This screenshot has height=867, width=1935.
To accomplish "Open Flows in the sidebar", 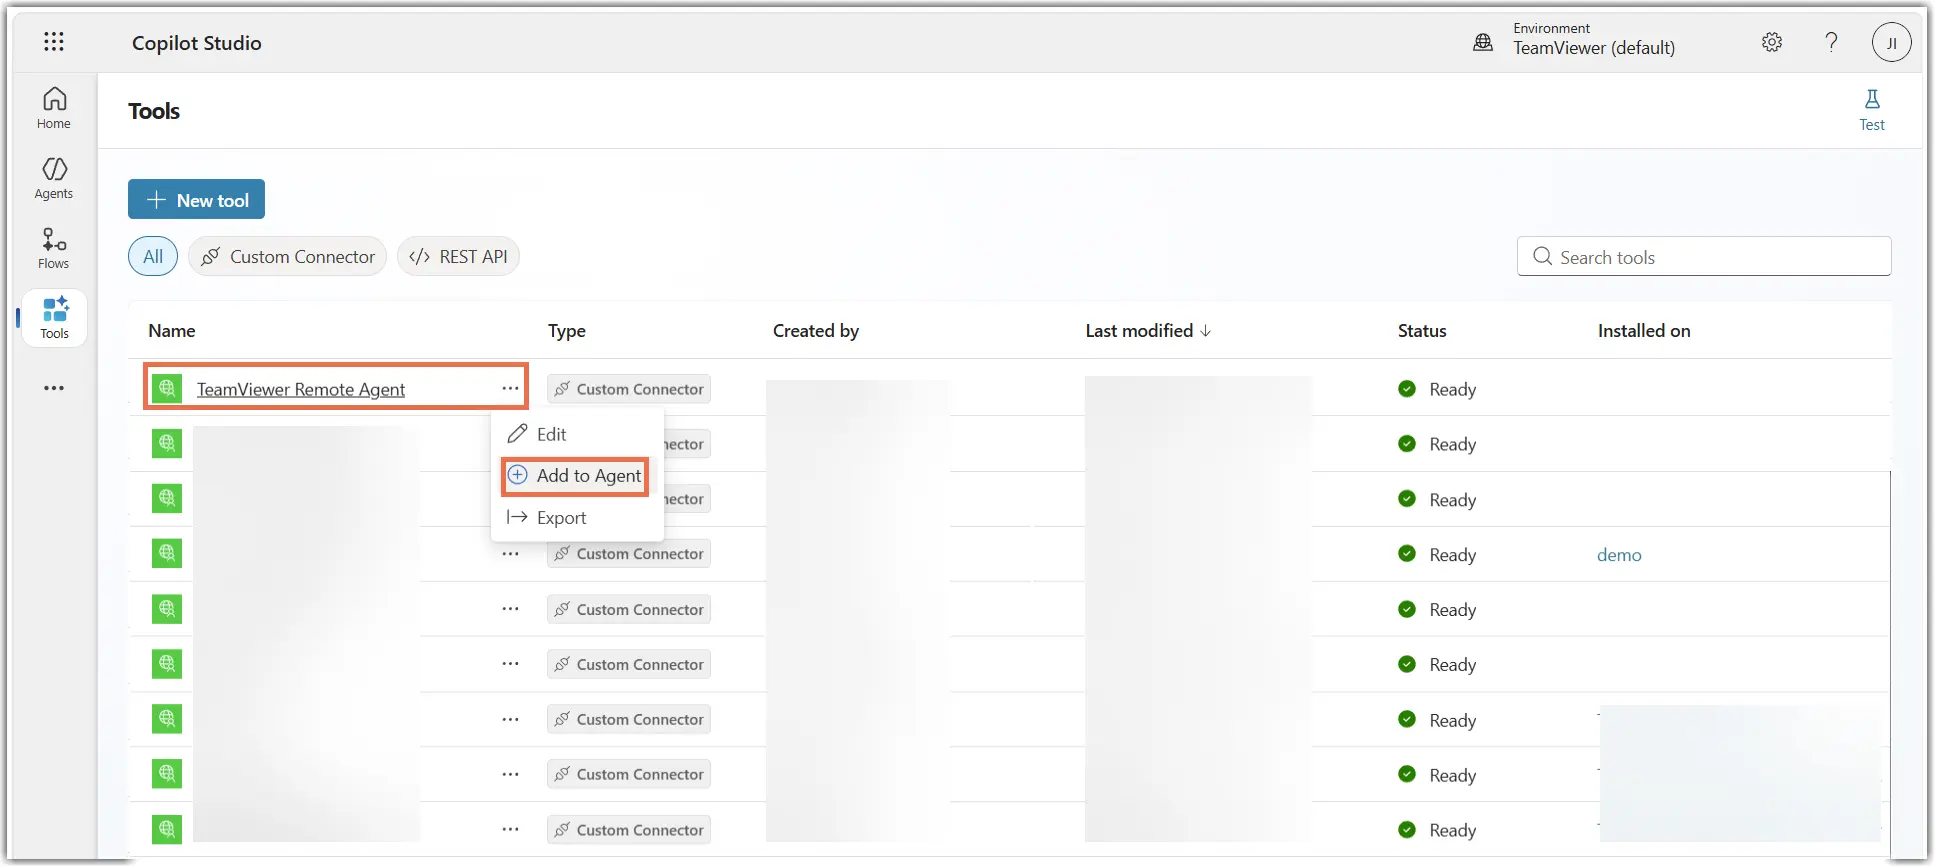I will [54, 248].
